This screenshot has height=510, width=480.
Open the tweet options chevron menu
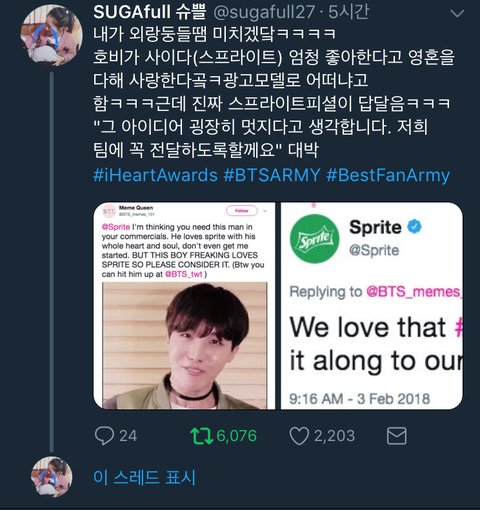457,14
